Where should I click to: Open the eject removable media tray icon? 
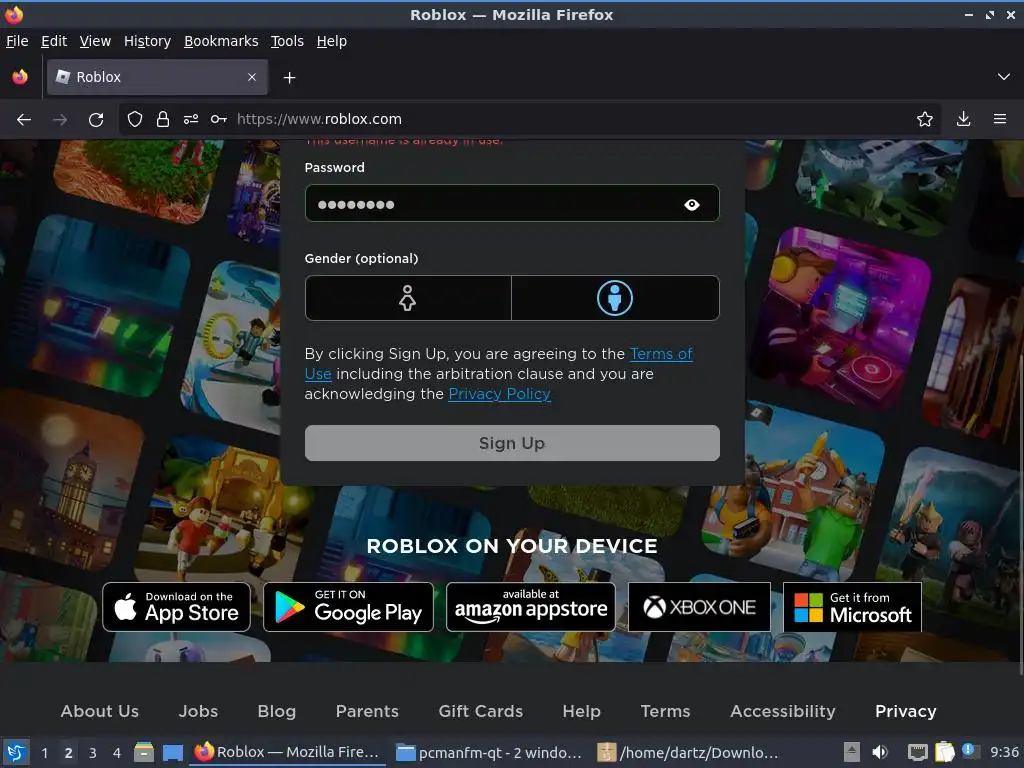coord(851,752)
